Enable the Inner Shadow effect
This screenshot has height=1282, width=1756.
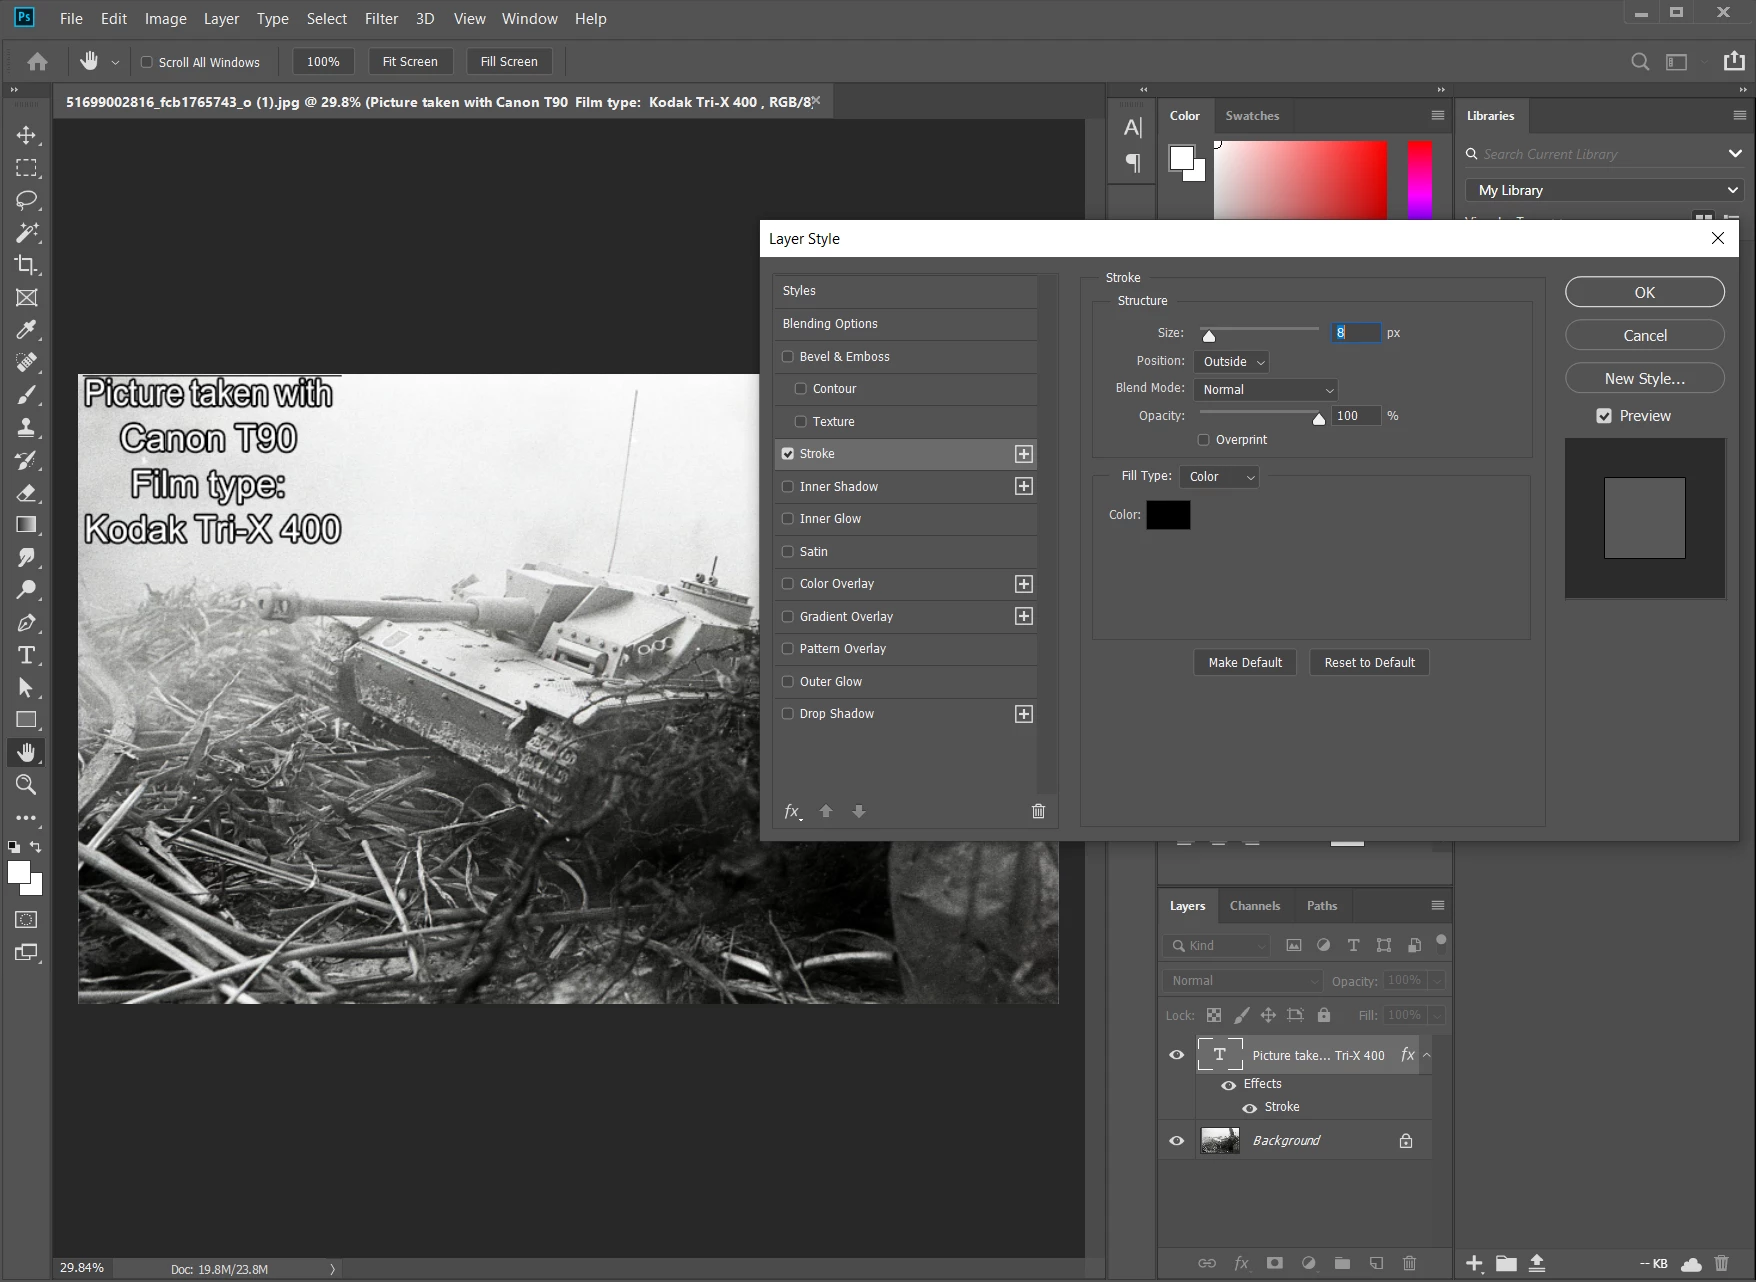[x=788, y=487]
